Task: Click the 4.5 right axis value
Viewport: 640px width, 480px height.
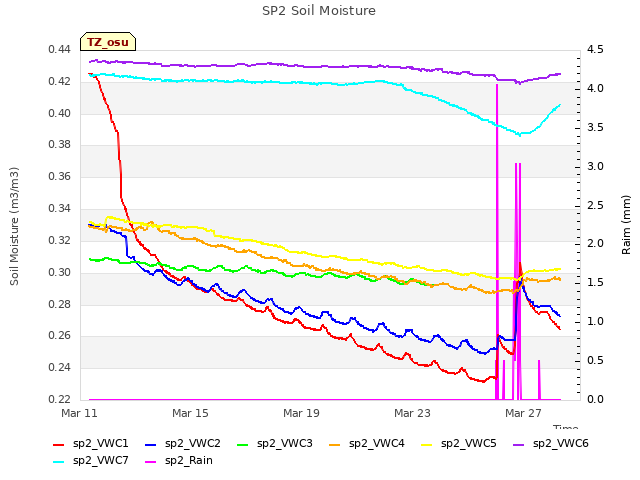Action: [595, 50]
